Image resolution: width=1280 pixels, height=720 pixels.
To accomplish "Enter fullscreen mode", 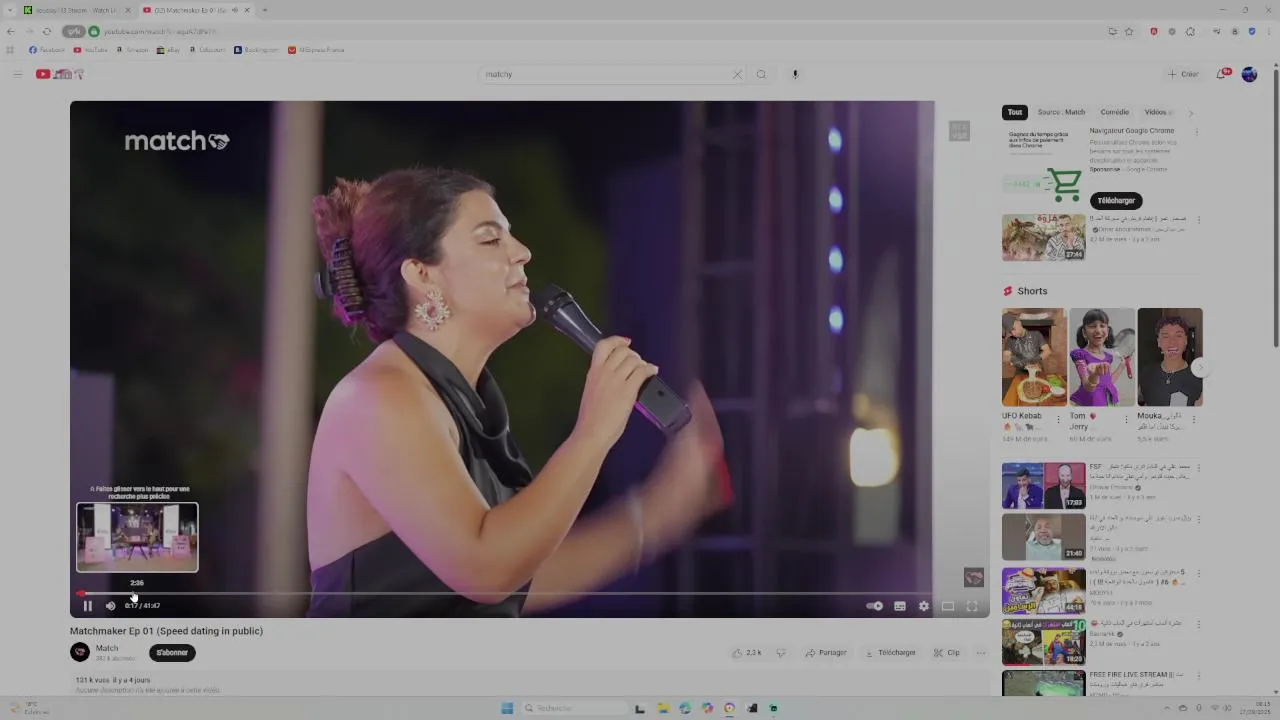I will (971, 605).
